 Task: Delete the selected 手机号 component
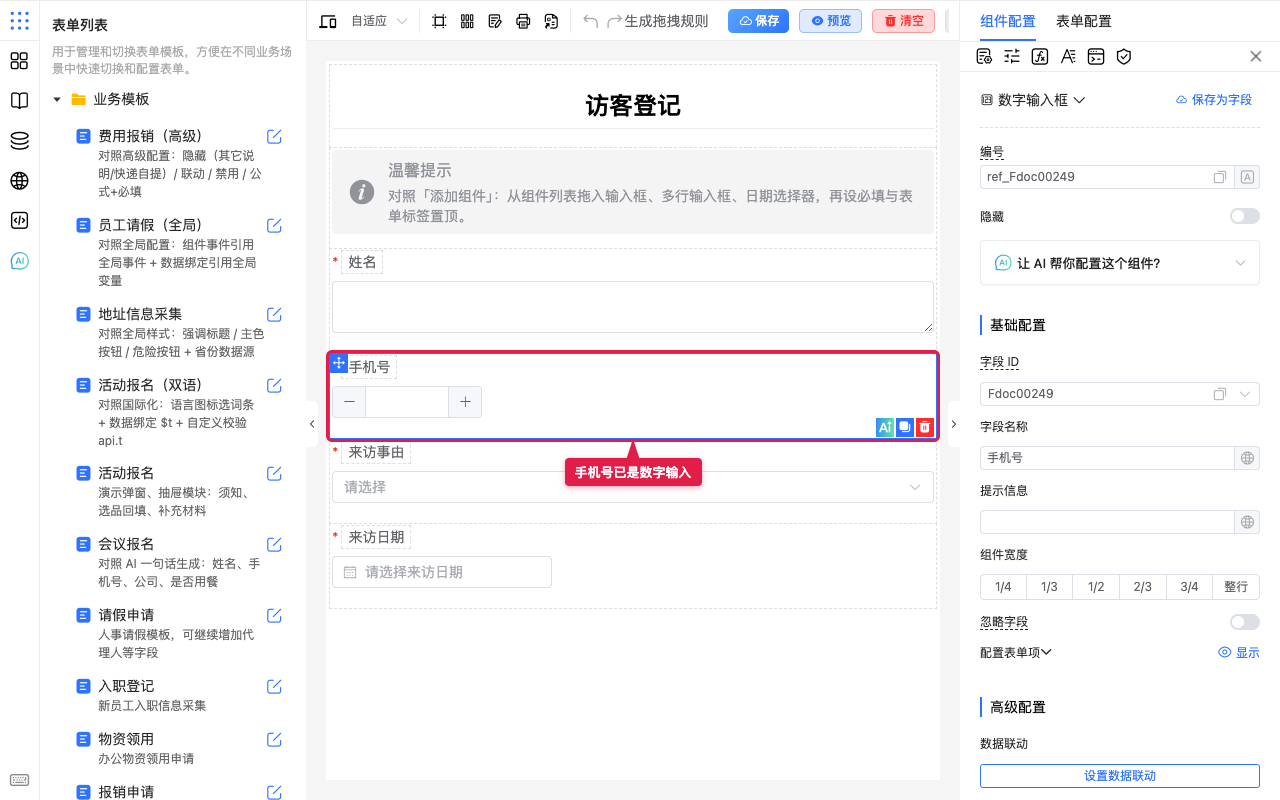925,427
